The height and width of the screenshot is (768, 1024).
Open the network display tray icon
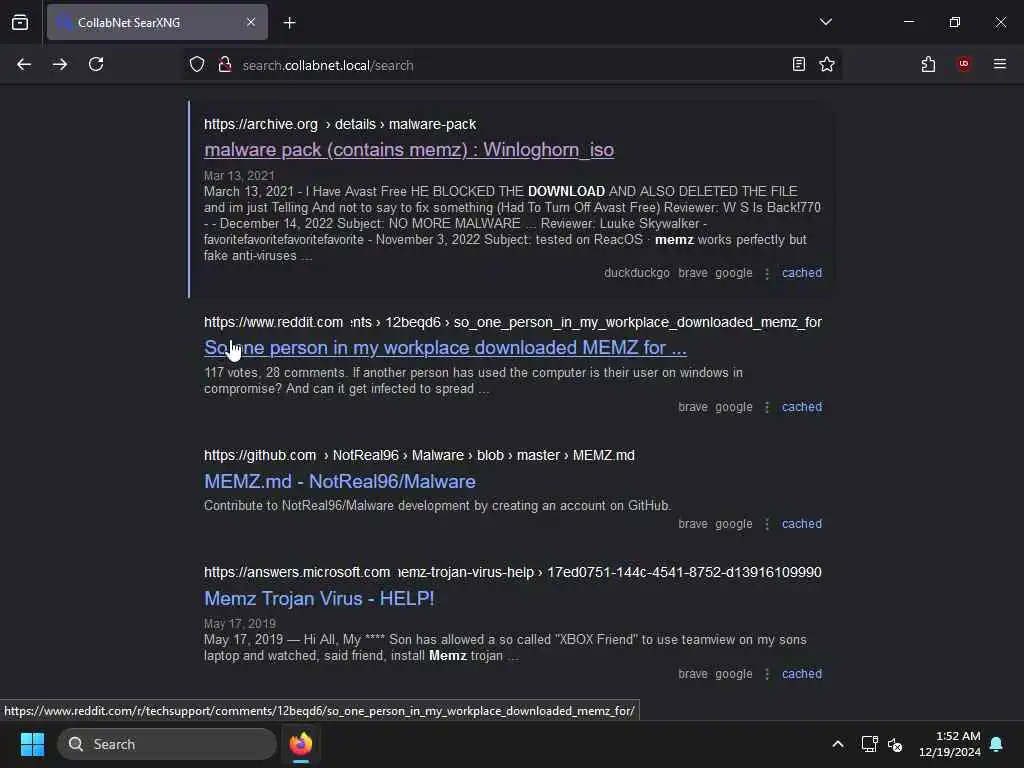point(869,744)
